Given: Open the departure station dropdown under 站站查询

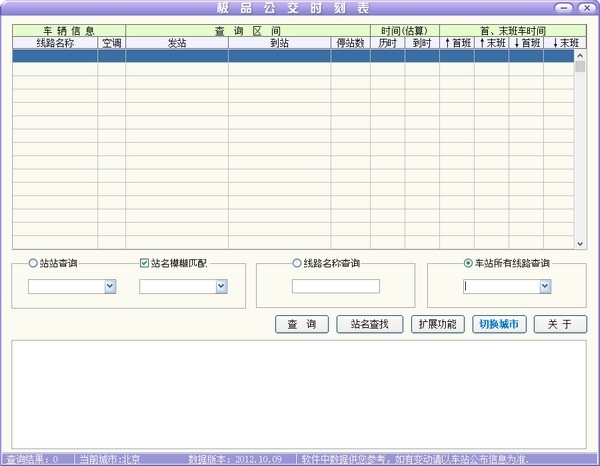Looking at the screenshot, I should point(110,287).
